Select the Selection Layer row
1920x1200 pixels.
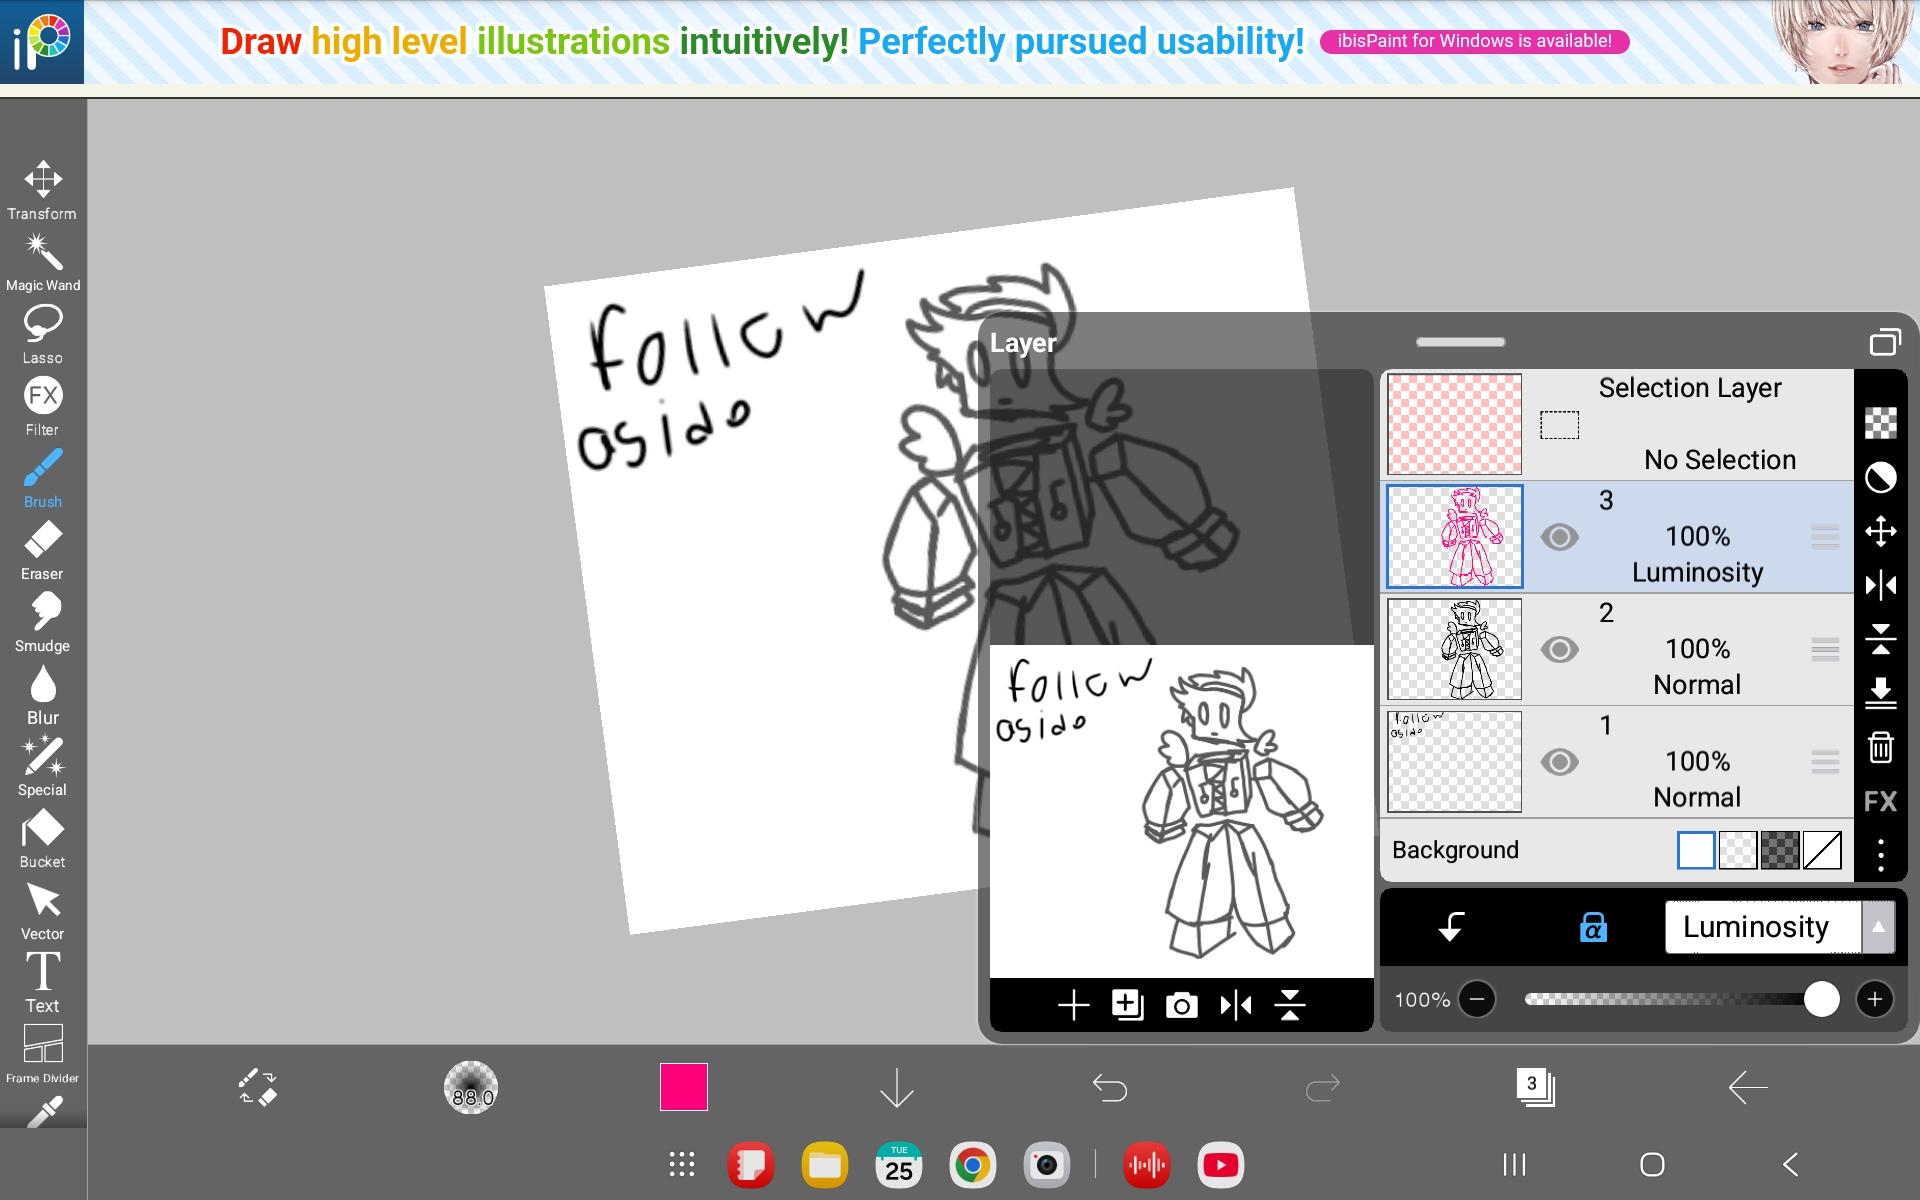coord(1619,424)
